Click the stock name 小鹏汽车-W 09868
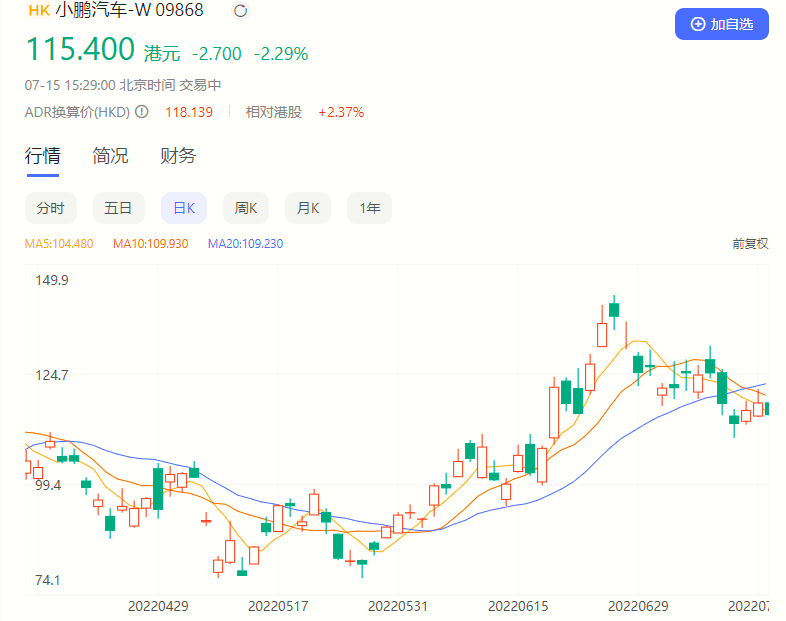Image resolution: width=786 pixels, height=621 pixels. (x=129, y=10)
